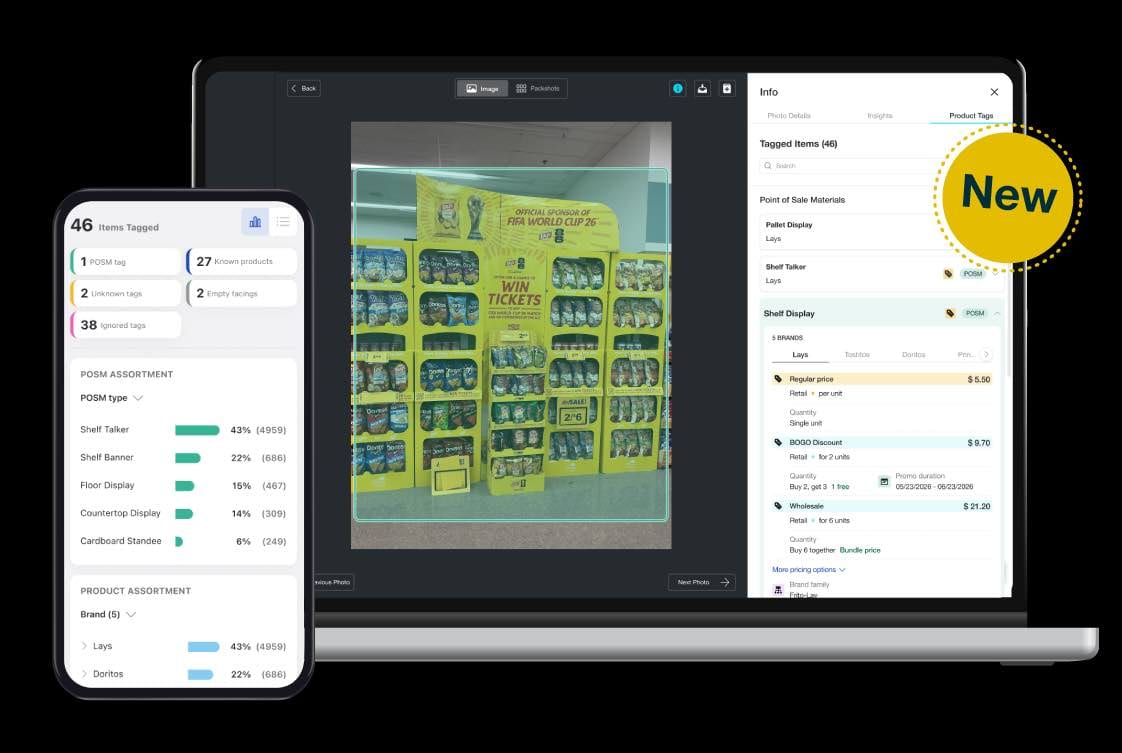Switch to the Image view
The image size is (1122, 753).
click(x=482, y=89)
